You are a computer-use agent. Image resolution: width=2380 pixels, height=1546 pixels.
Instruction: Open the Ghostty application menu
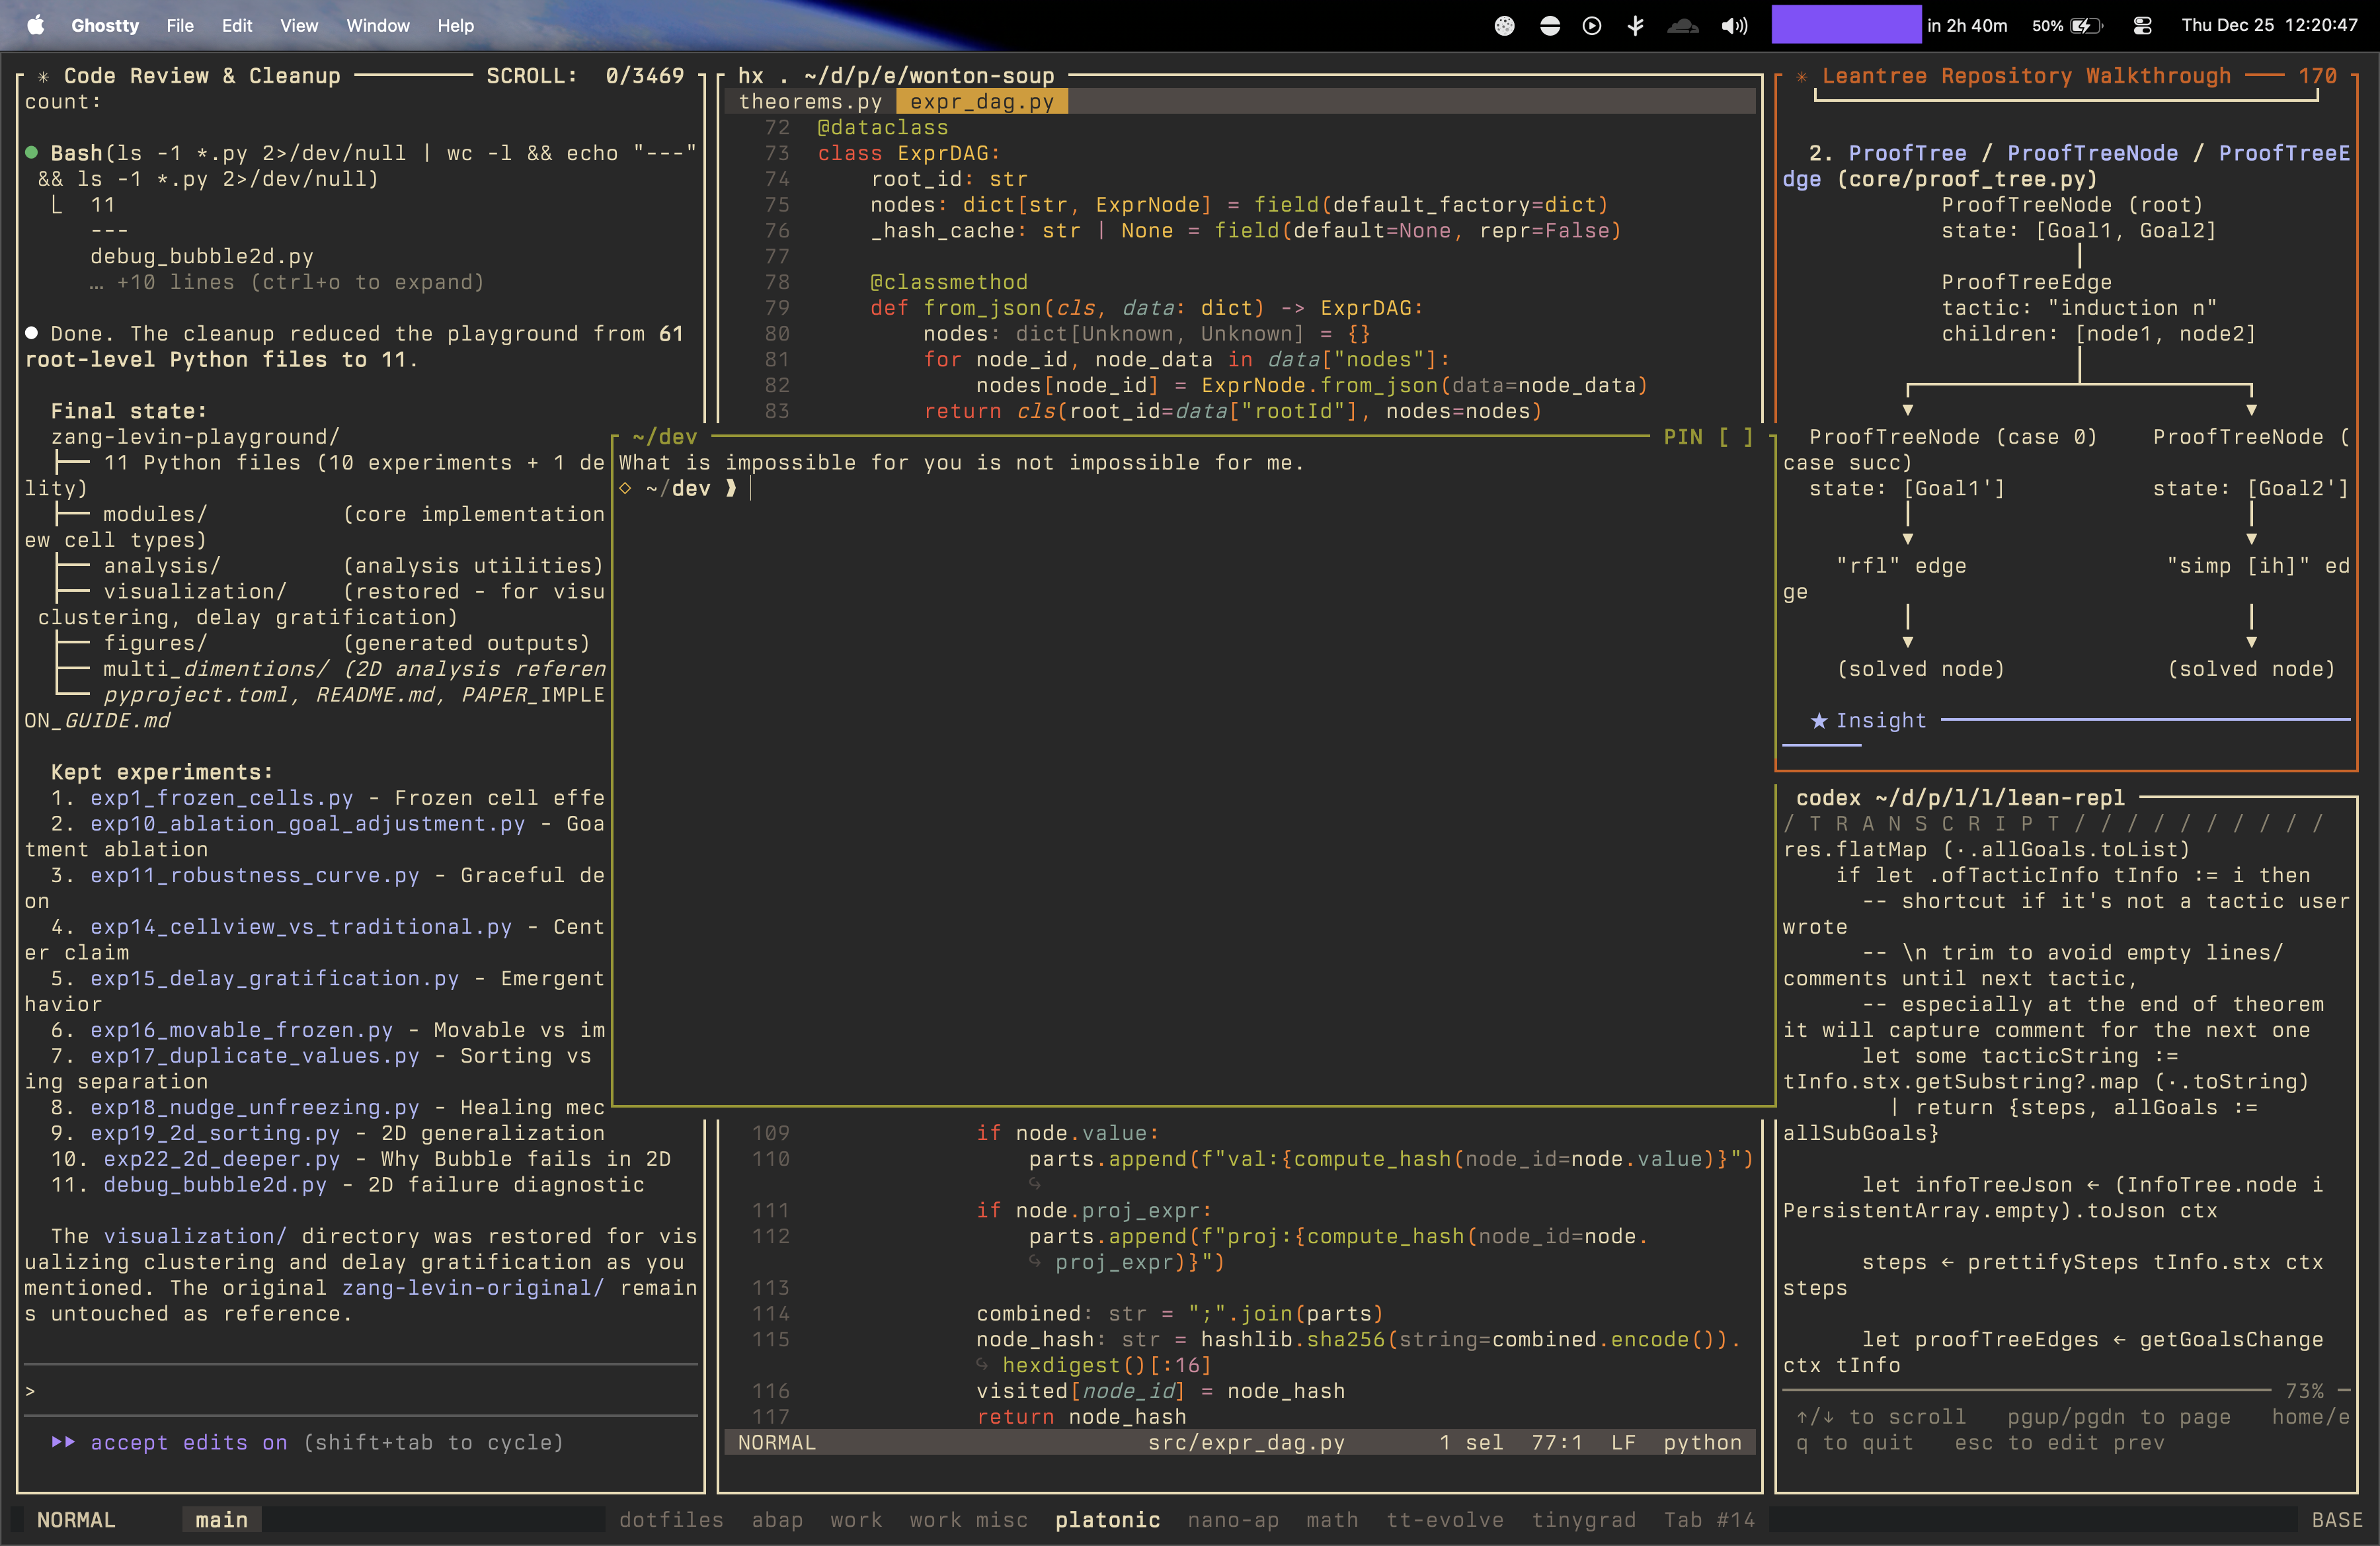click(105, 25)
